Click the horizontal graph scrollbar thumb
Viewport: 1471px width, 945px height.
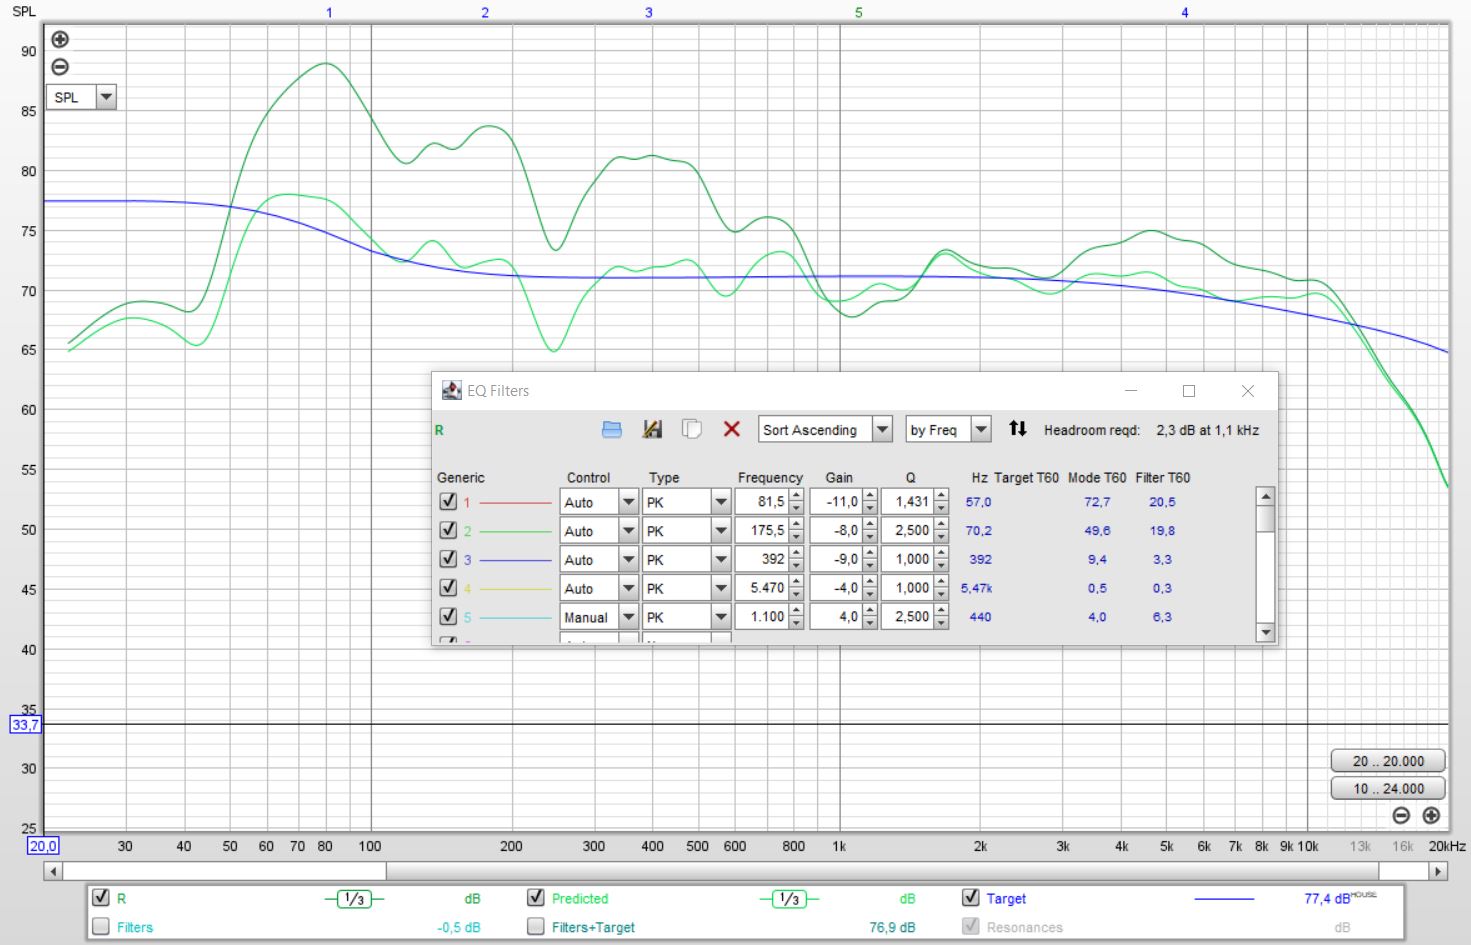point(882,871)
